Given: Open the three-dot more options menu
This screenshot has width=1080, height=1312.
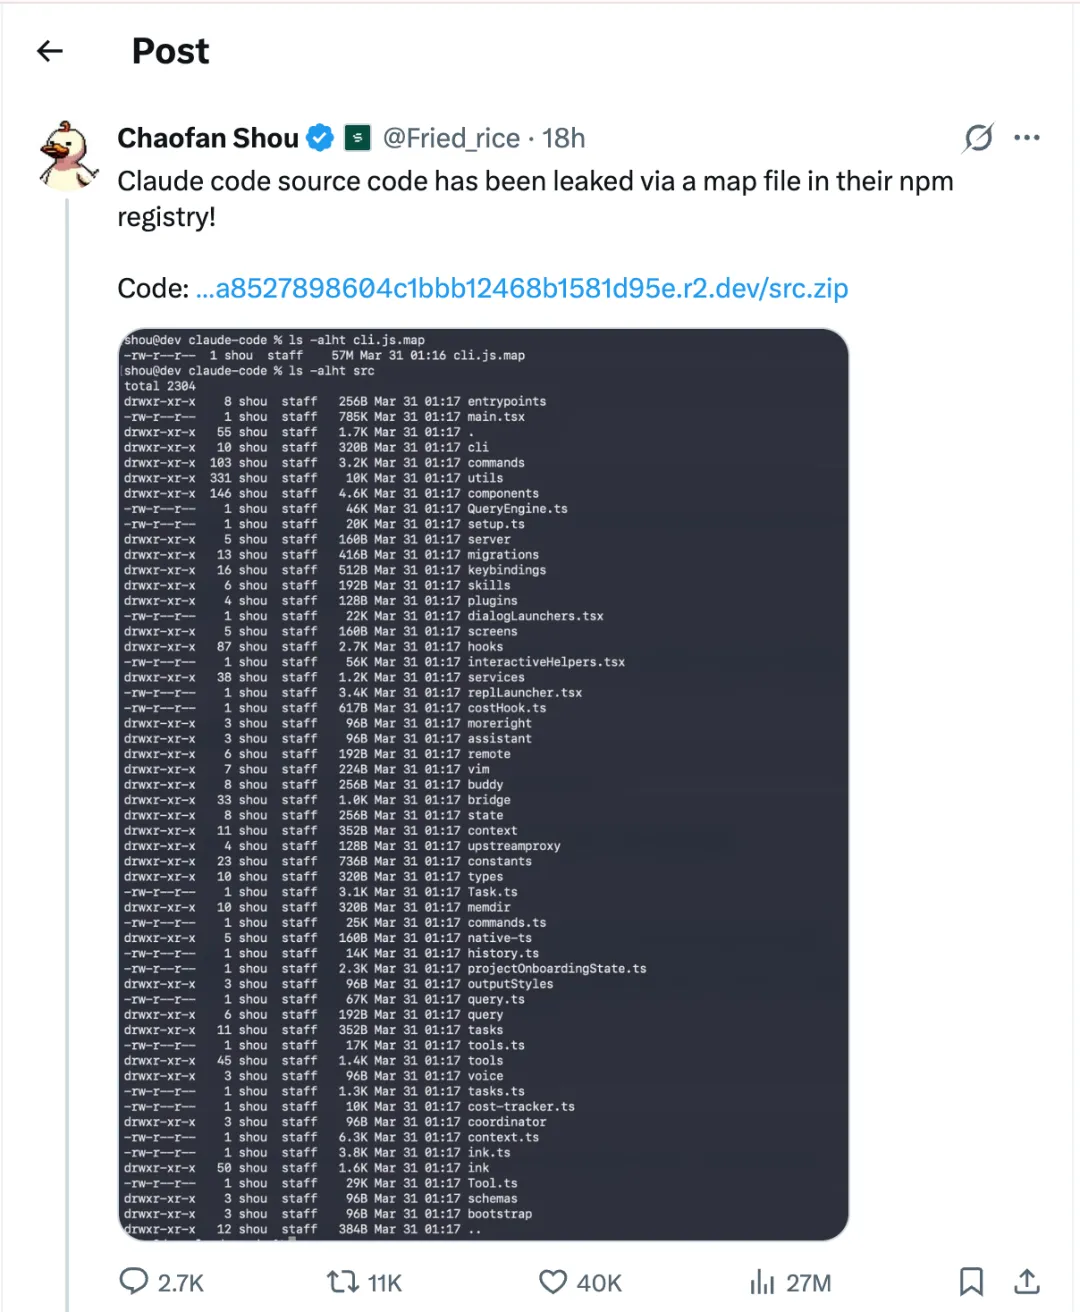Looking at the screenshot, I should (x=1027, y=138).
